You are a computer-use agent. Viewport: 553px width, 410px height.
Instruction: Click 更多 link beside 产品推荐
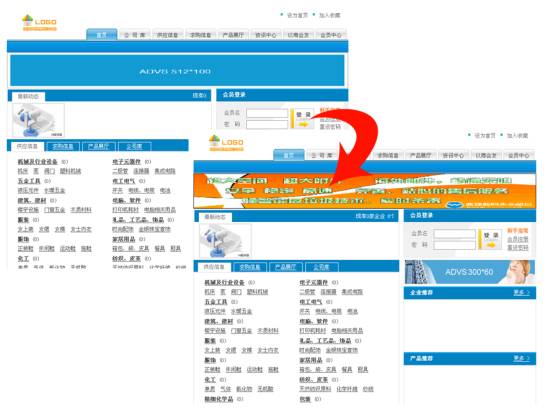click(521, 358)
